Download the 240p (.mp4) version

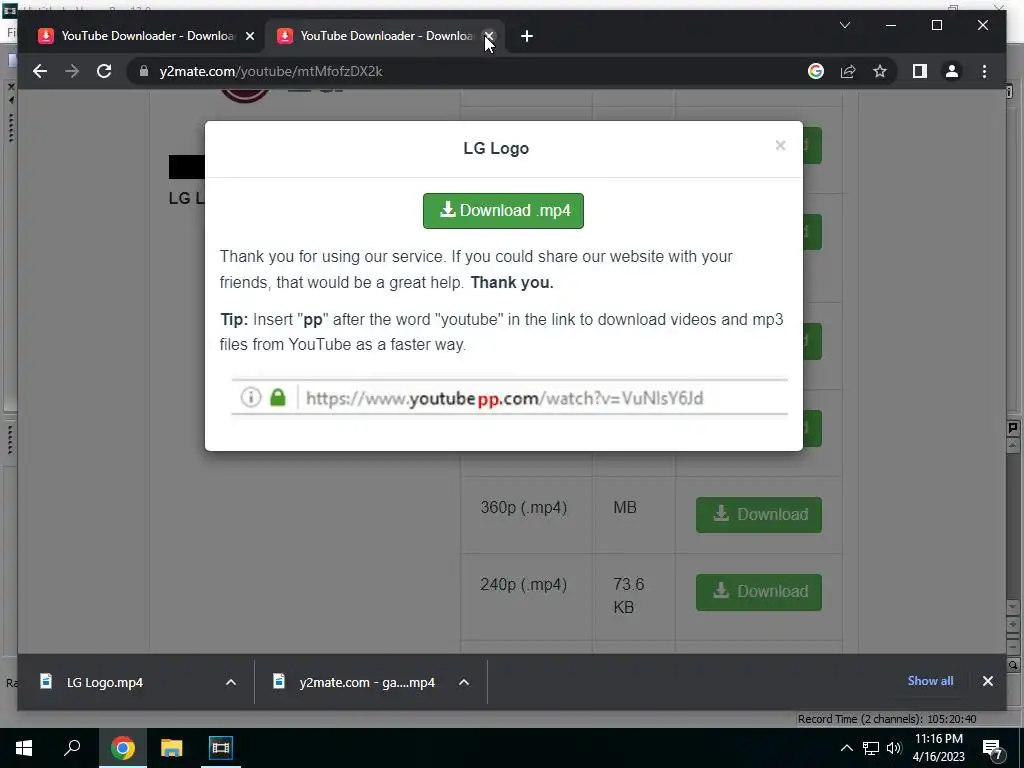point(758,592)
